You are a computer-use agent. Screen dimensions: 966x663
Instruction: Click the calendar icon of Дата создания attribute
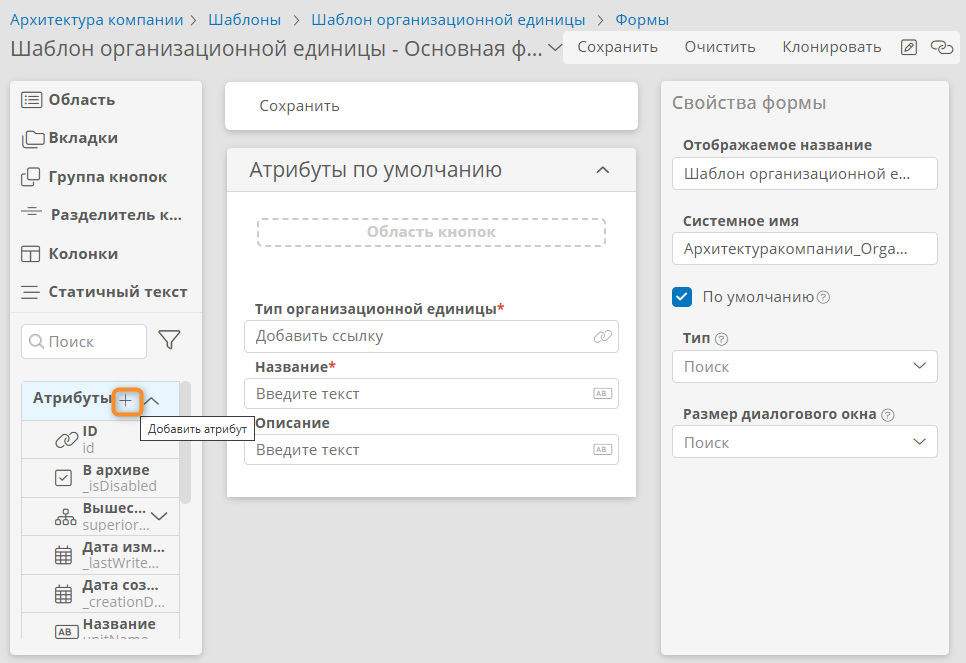(63, 594)
